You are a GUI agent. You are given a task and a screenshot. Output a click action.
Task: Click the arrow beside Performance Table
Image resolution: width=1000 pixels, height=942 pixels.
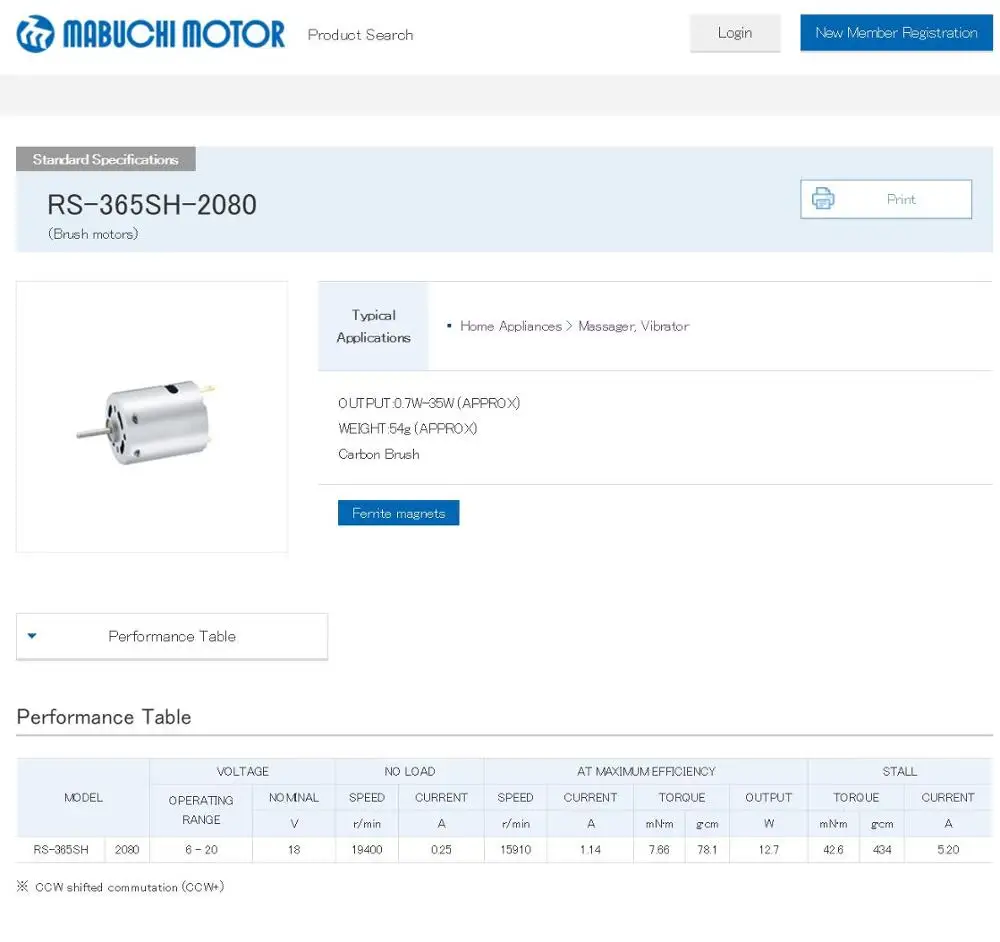(32, 636)
